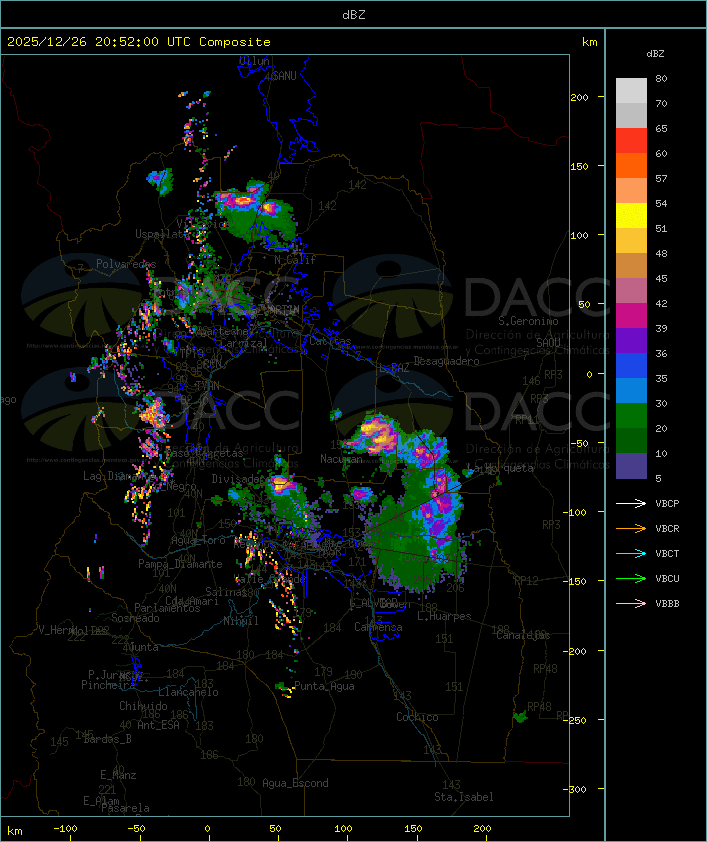This screenshot has height=842, width=707.
Task: Click the green VBCU arrow icon
Action: pyautogui.click(x=631, y=578)
